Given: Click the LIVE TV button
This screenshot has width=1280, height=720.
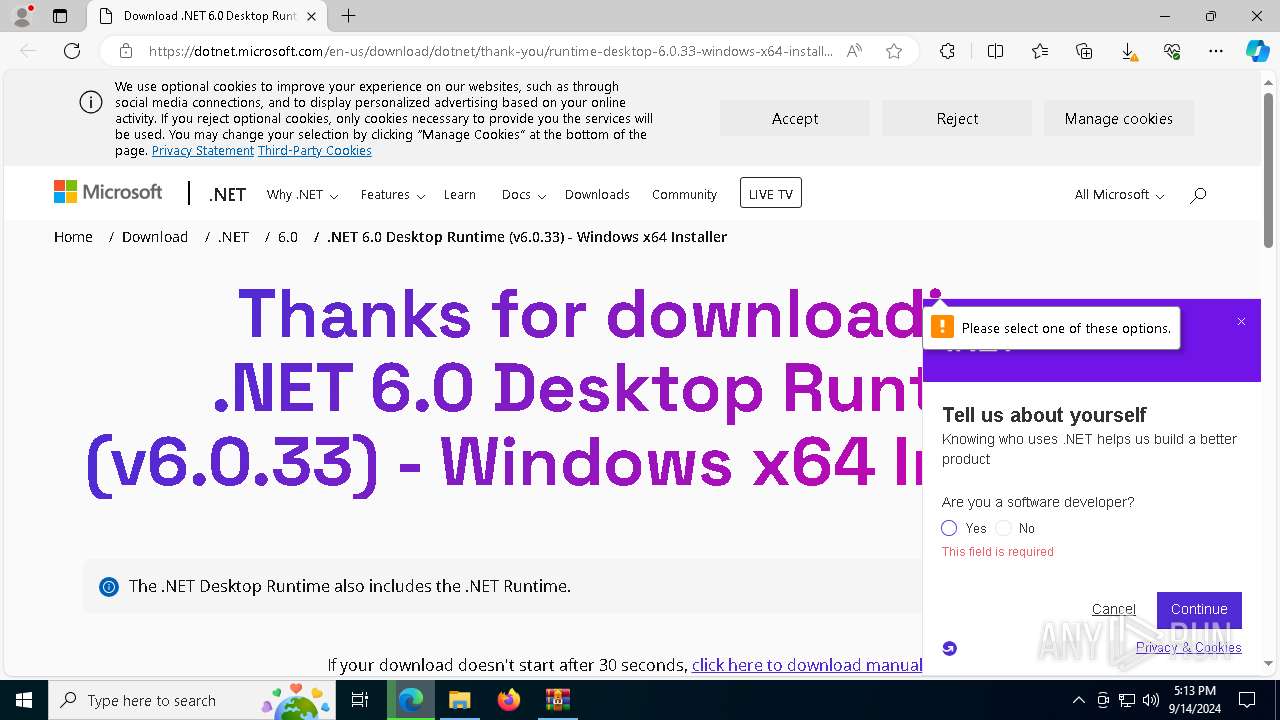Looking at the screenshot, I should click(x=771, y=193).
